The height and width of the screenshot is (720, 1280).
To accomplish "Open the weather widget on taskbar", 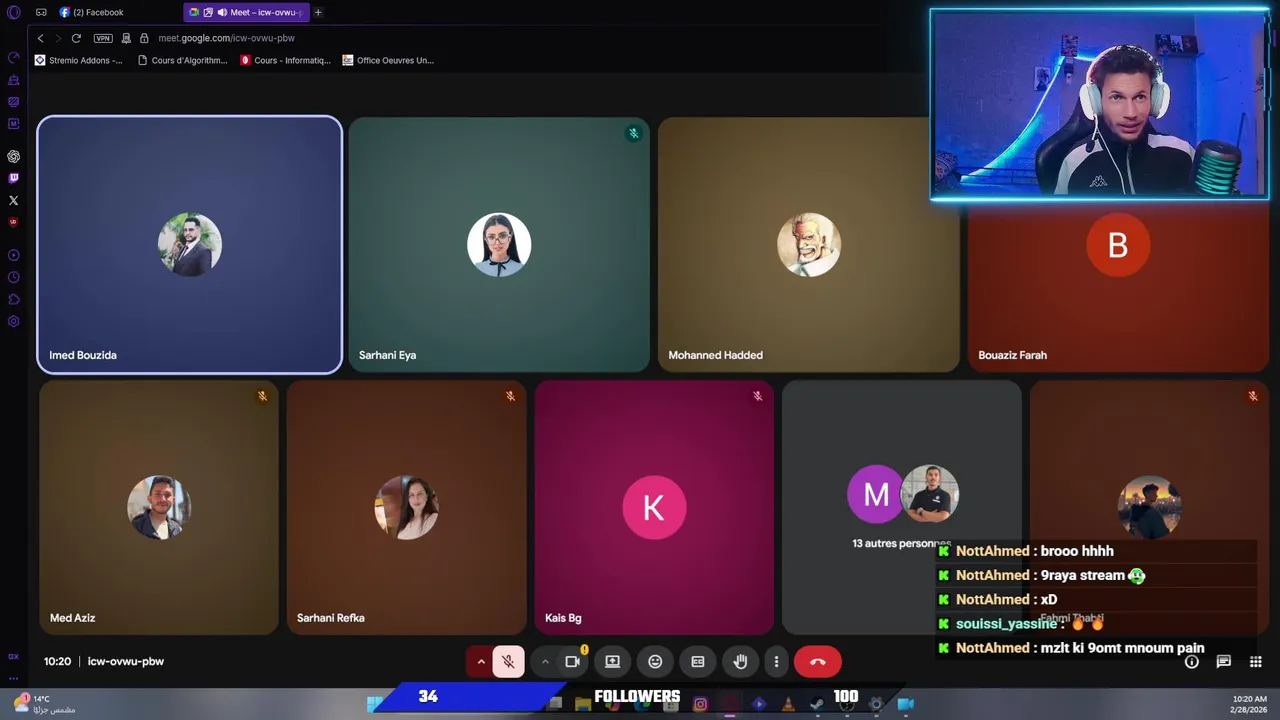I will point(42,704).
